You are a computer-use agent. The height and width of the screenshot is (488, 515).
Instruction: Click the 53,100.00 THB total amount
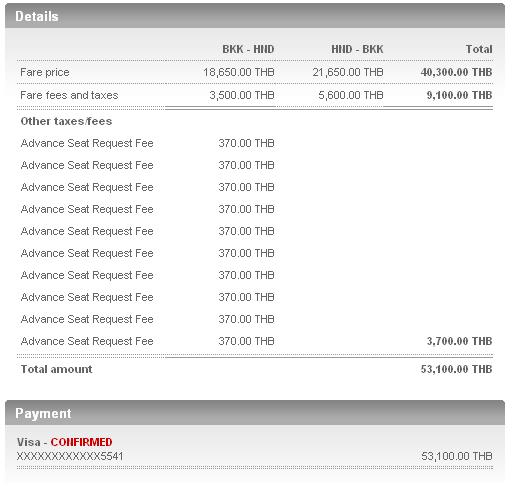click(456, 369)
